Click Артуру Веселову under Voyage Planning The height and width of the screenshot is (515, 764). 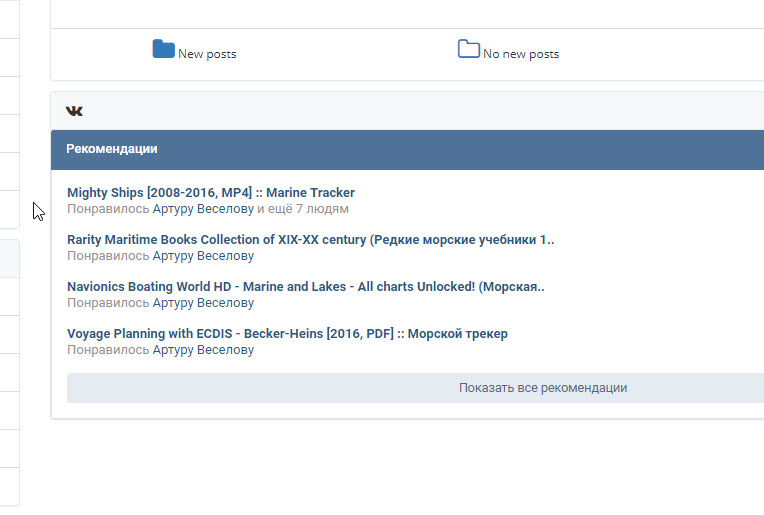[203, 350]
